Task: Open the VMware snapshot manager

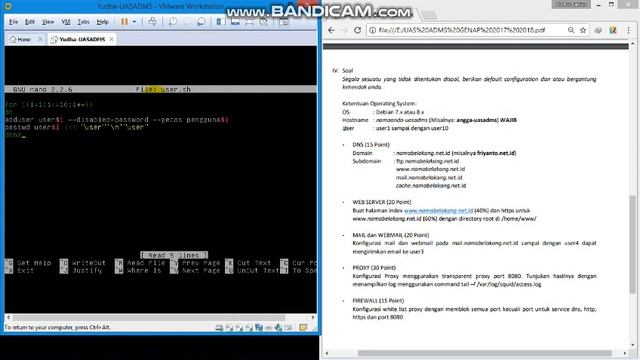Action: [201, 22]
